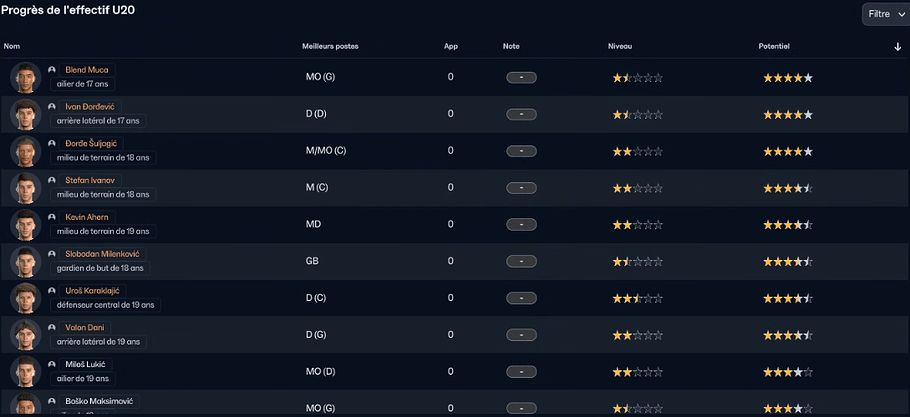The width and height of the screenshot is (910, 417).
Task: Click the 'gardien de but de 18 ans' tag
Action: coord(100,269)
